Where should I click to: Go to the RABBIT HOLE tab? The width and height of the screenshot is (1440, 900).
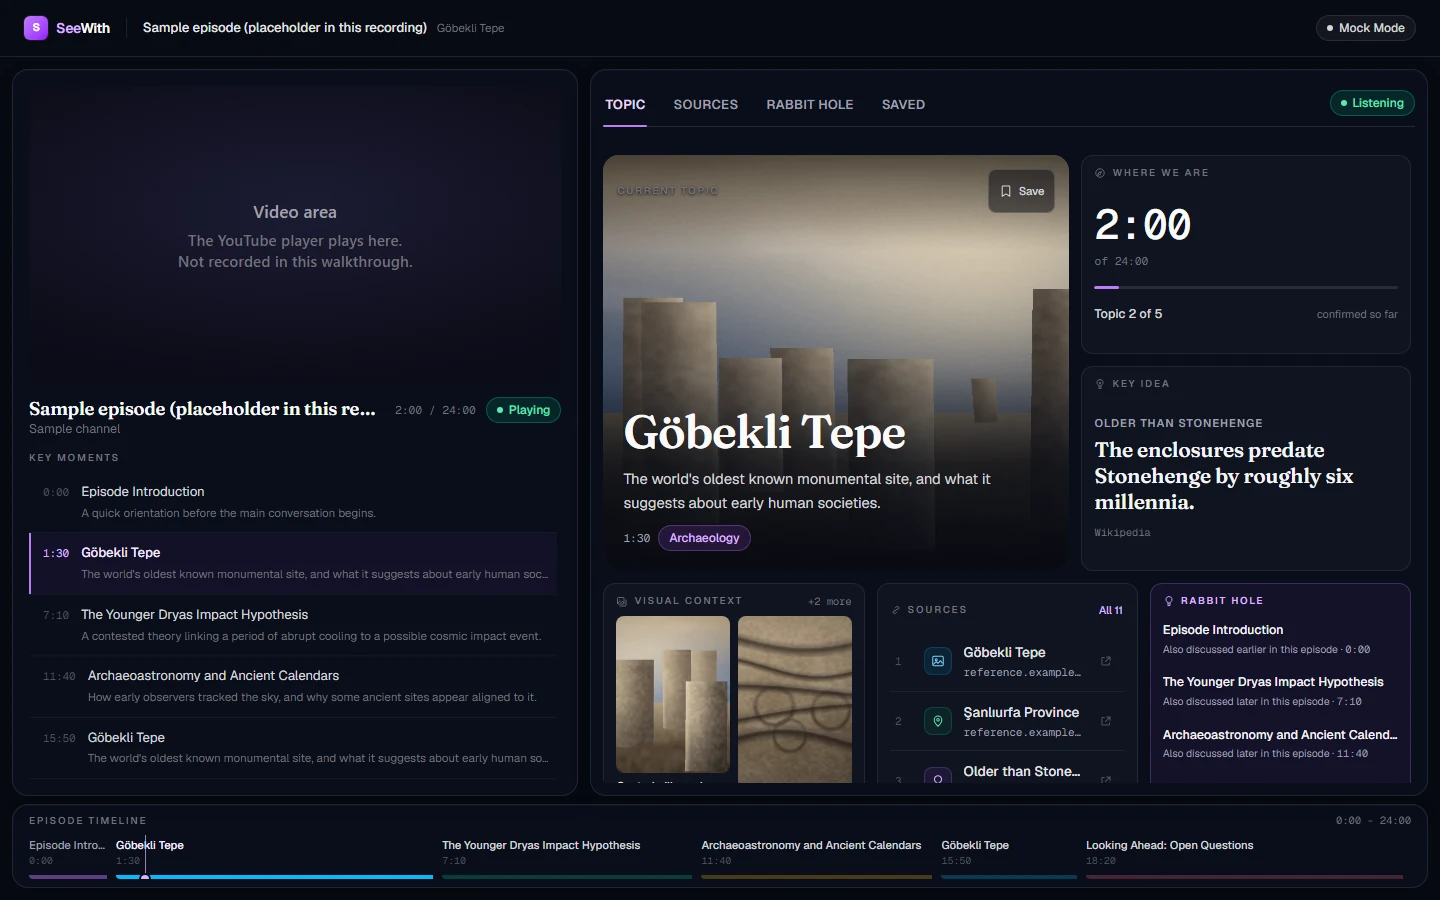(810, 105)
